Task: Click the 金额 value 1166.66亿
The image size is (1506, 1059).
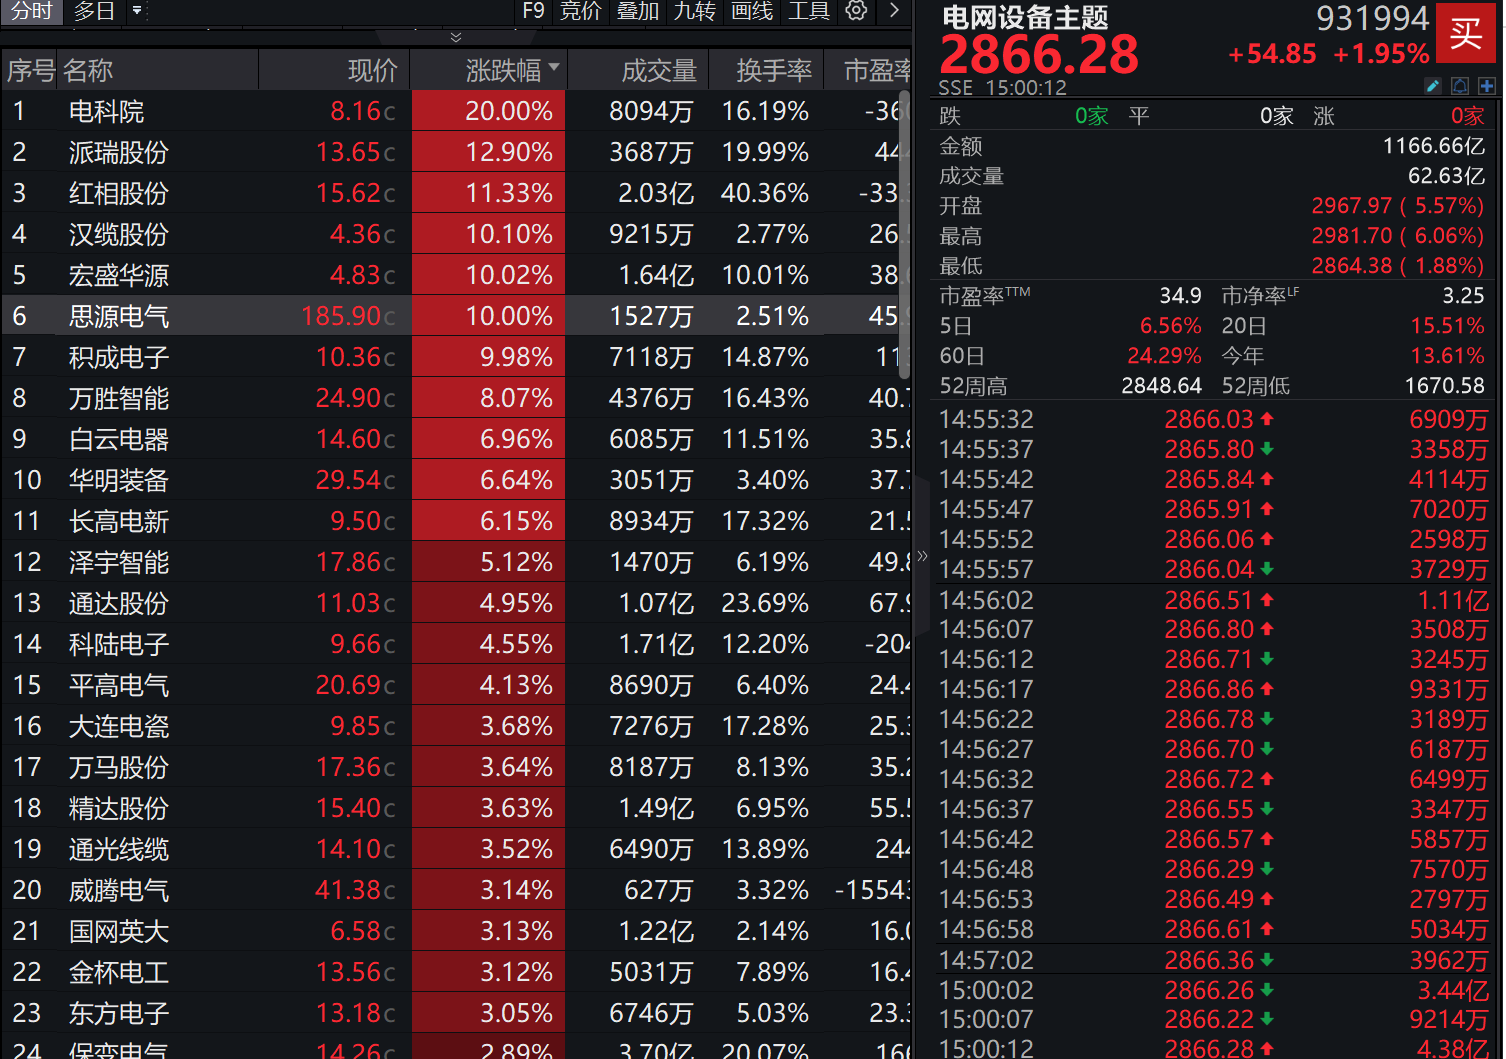Action: [x=1433, y=146]
